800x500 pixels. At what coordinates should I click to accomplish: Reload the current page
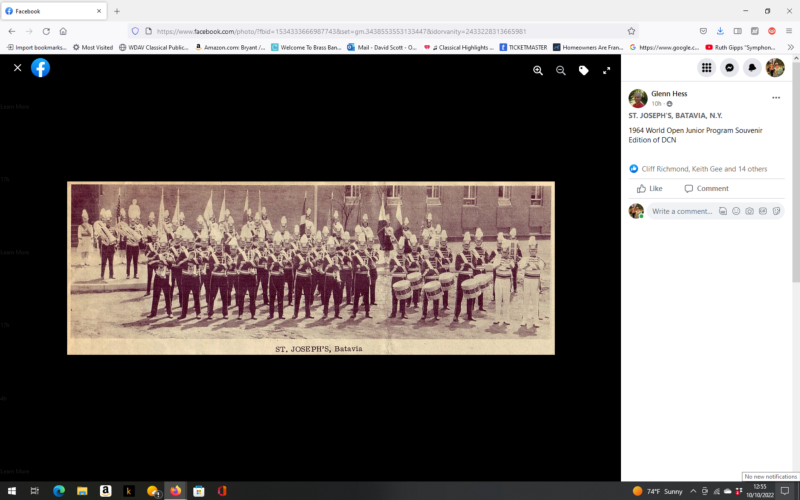pos(46,31)
